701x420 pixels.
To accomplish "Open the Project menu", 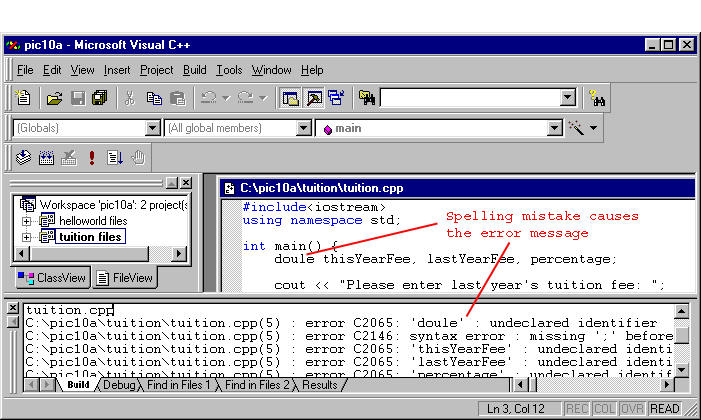I will pos(156,70).
